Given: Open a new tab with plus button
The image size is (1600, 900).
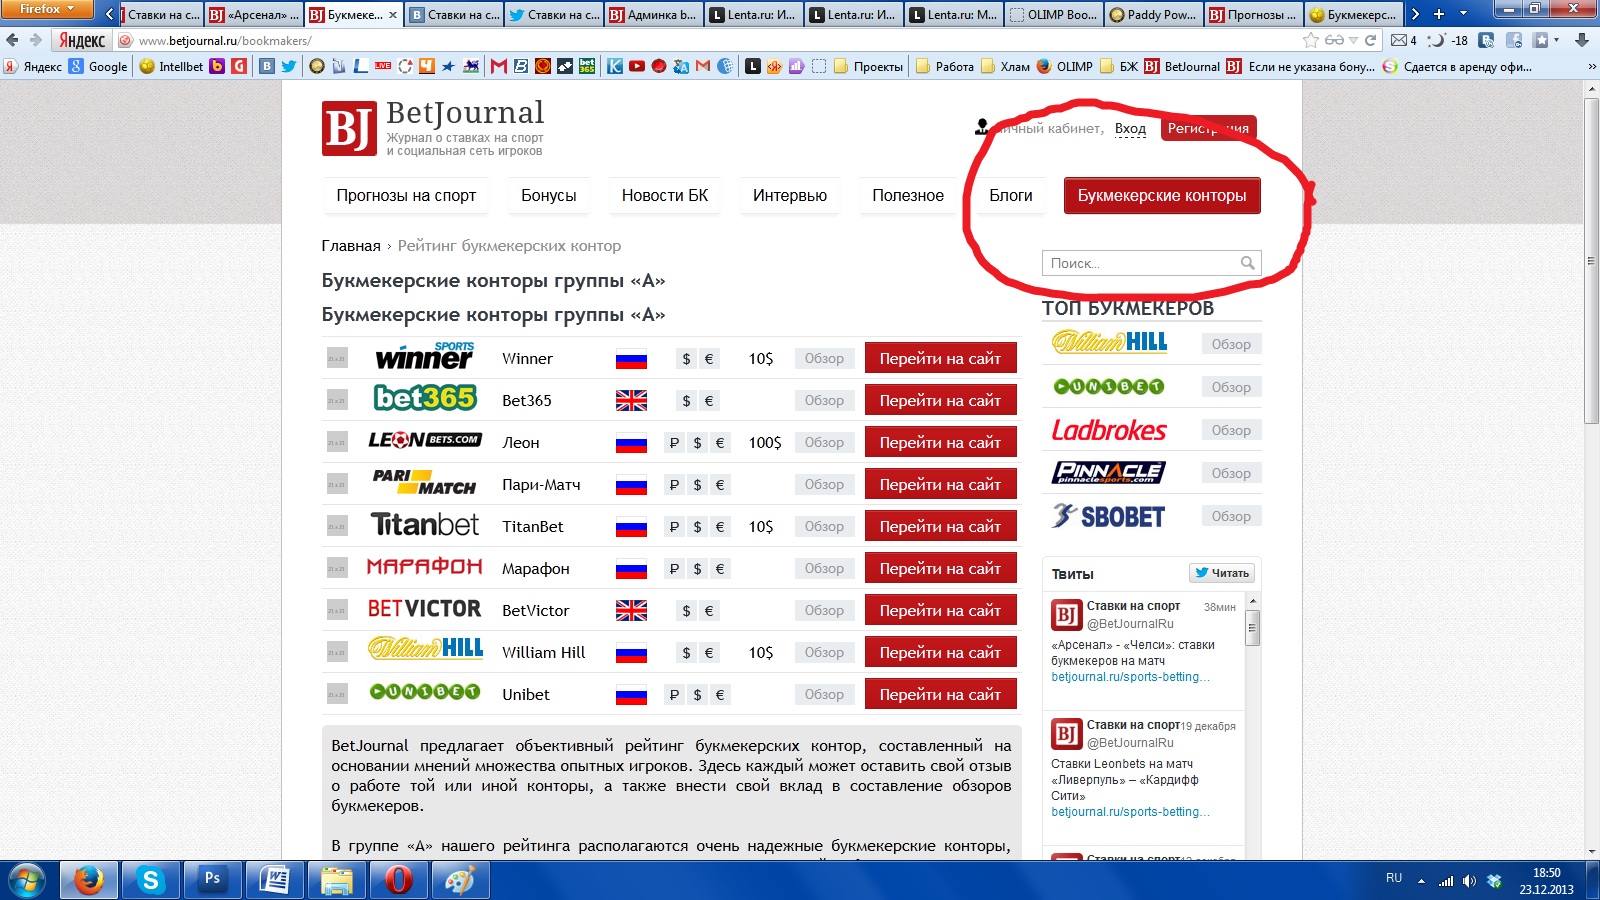Looking at the screenshot, I should tap(1439, 14).
